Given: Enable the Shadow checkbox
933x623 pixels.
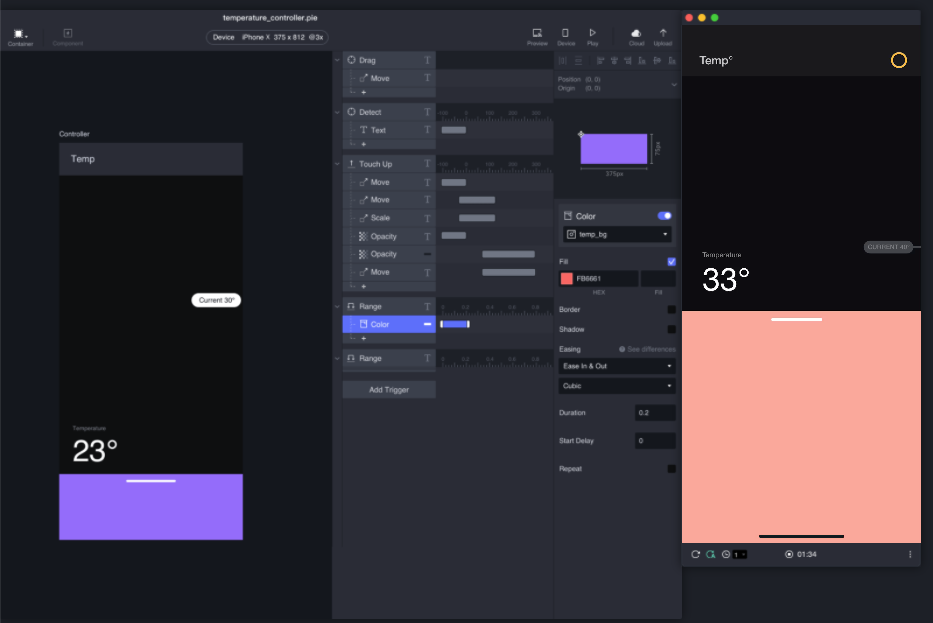Looking at the screenshot, I should pyautogui.click(x=671, y=329).
